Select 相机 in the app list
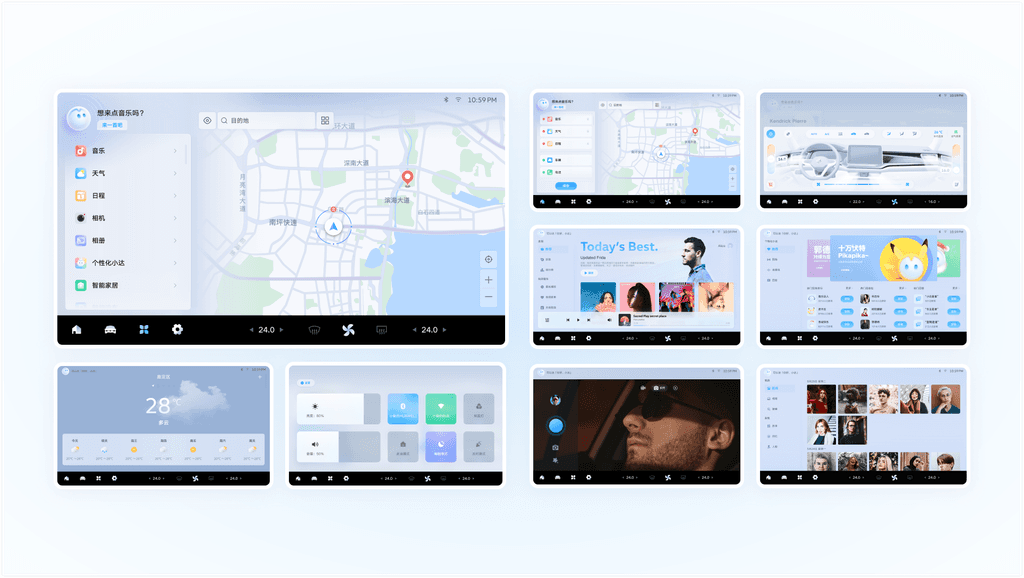 [x=98, y=218]
